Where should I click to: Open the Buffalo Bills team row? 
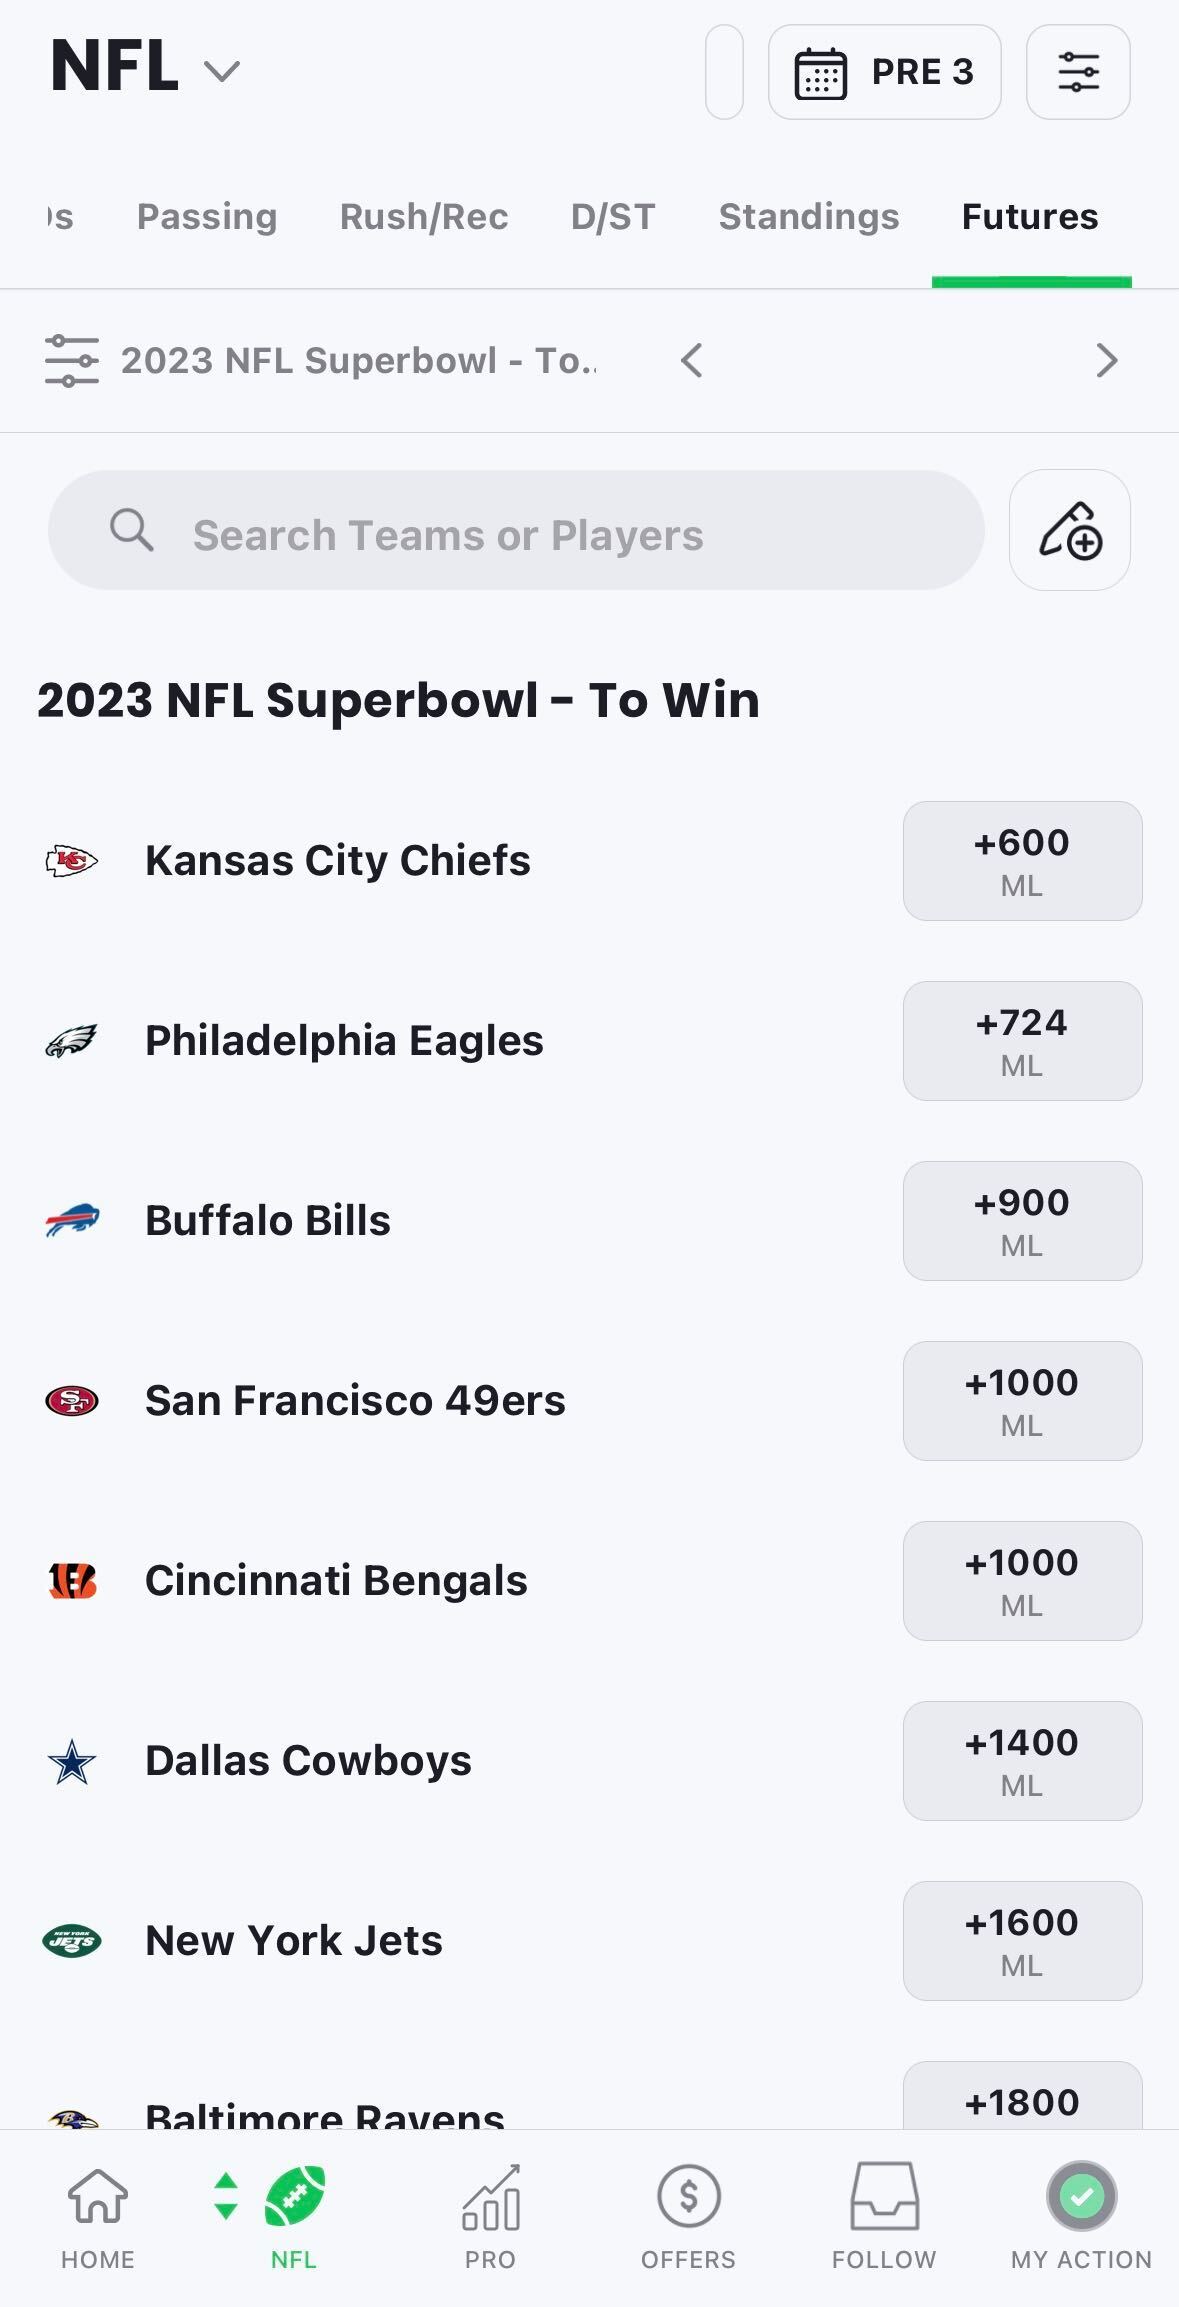pos(590,1221)
